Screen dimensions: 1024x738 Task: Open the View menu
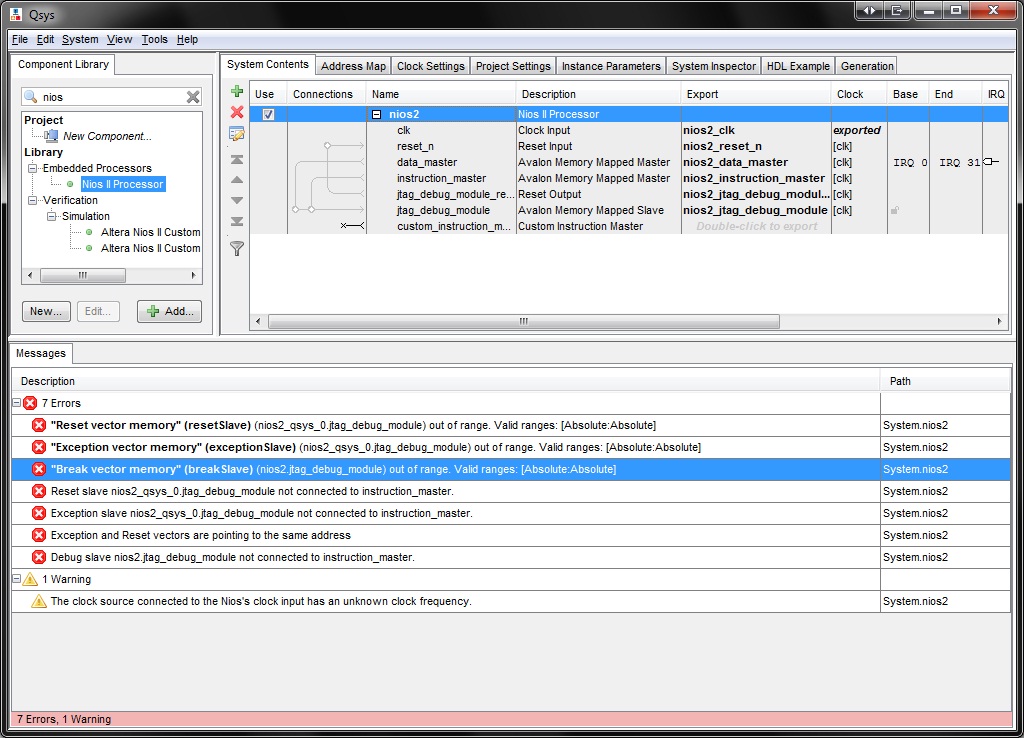tap(120, 39)
